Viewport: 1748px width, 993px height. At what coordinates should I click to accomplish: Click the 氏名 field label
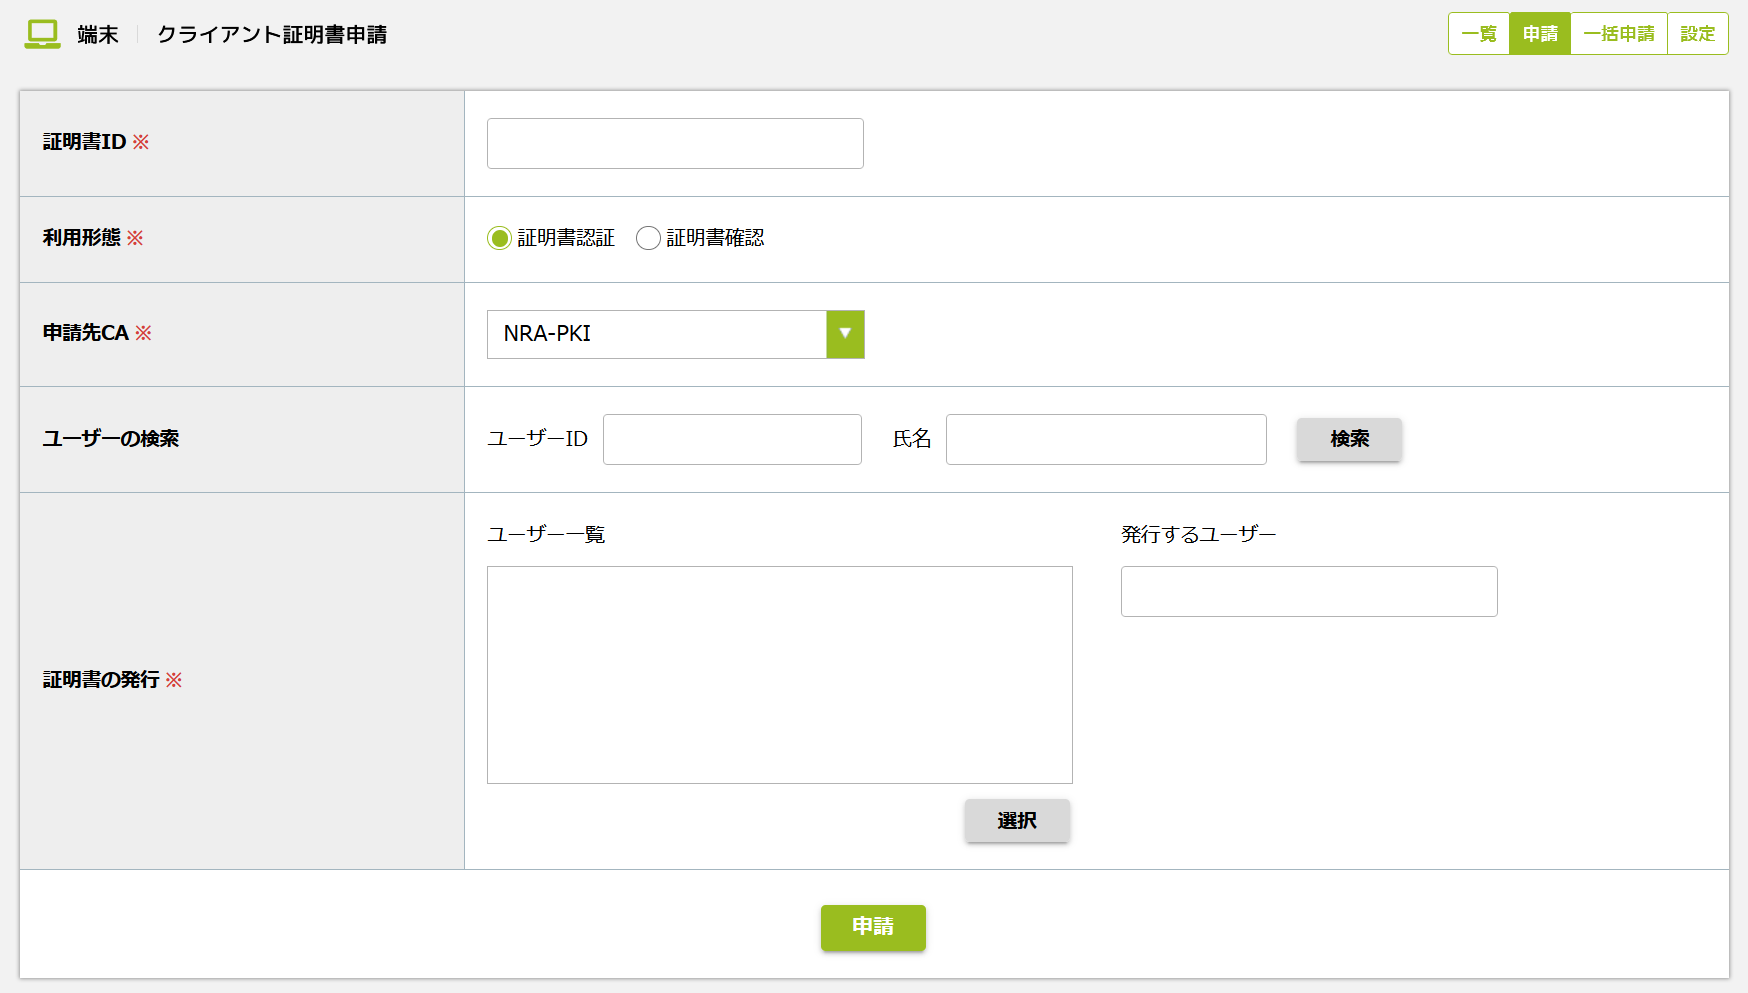pos(912,439)
